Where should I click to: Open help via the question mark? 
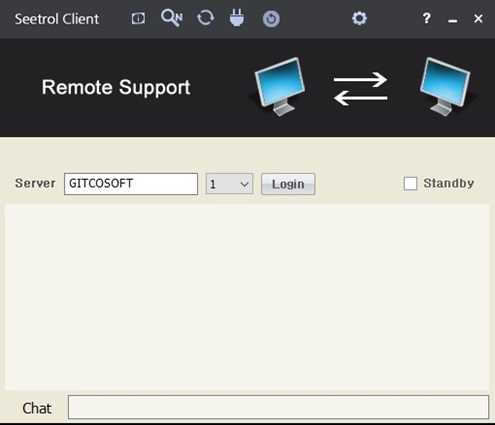coord(426,18)
